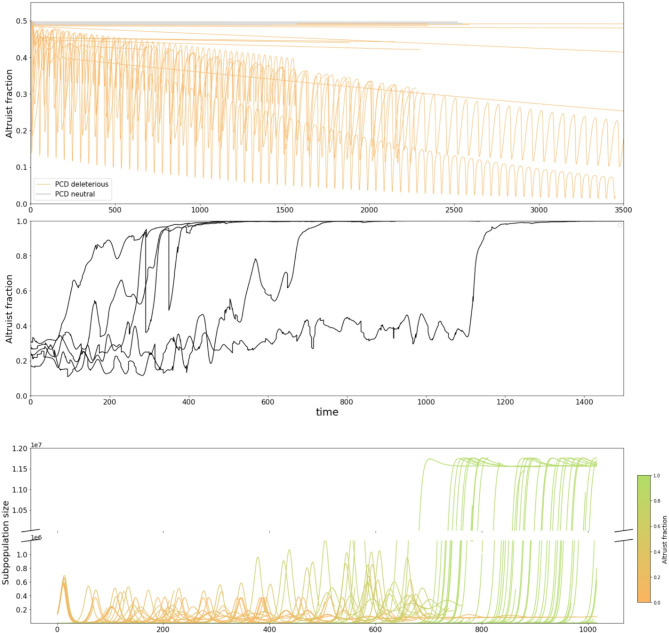The width and height of the screenshot is (669, 633).
Task: Click the colorbar 1.0 tick label
Action: (655, 475)
